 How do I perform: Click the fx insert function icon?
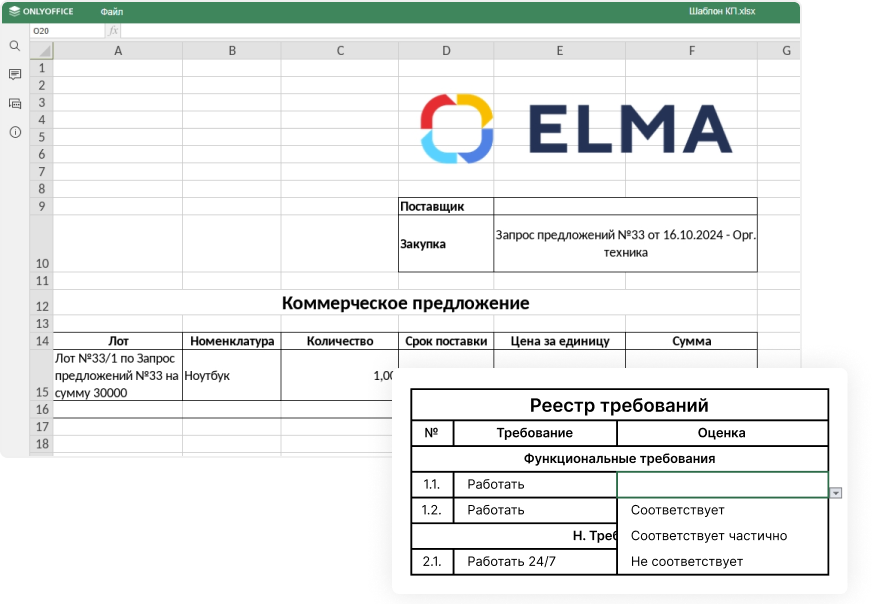(113, 31)
